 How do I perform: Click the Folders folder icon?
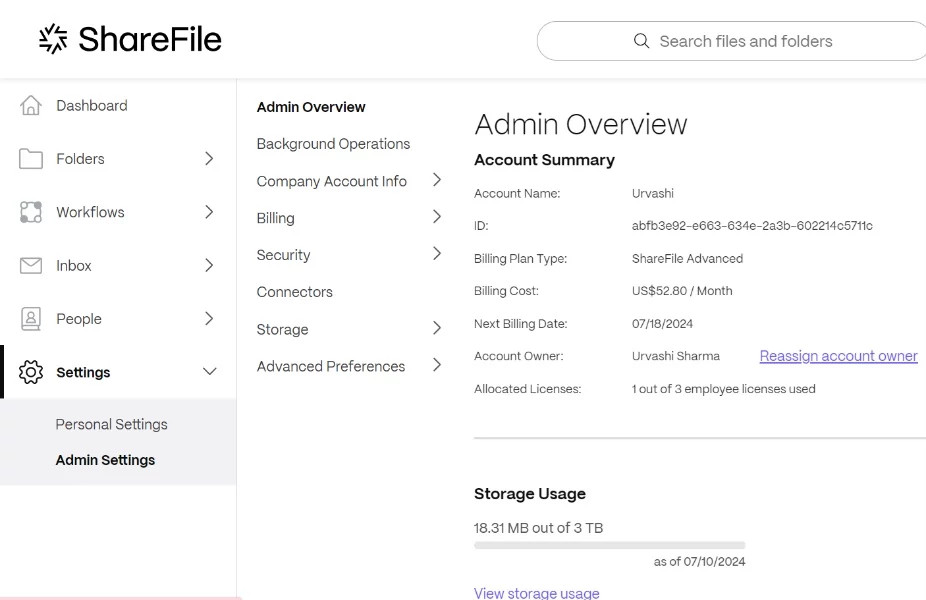click(x=31, y=159)
